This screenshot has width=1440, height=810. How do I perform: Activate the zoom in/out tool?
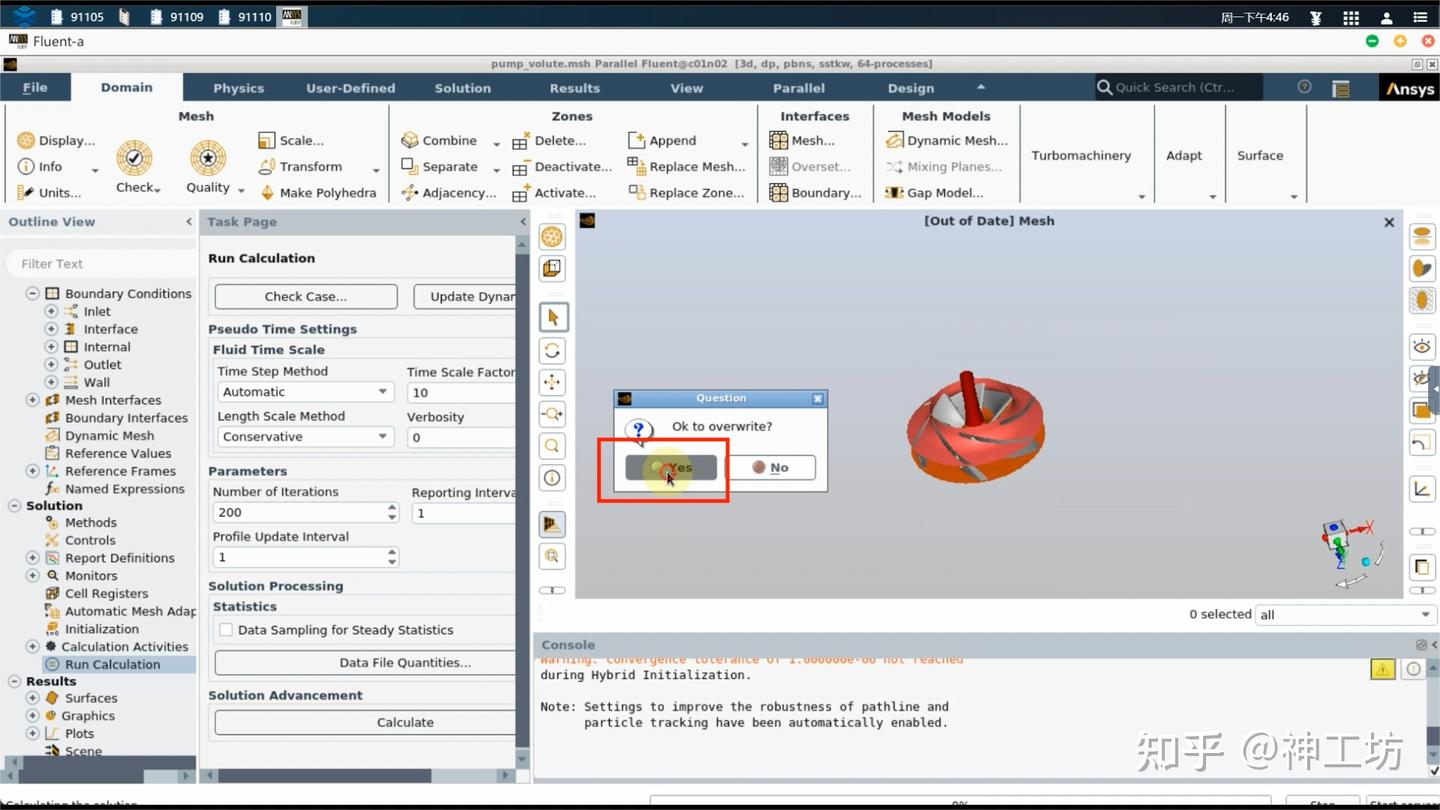point(553,414)
